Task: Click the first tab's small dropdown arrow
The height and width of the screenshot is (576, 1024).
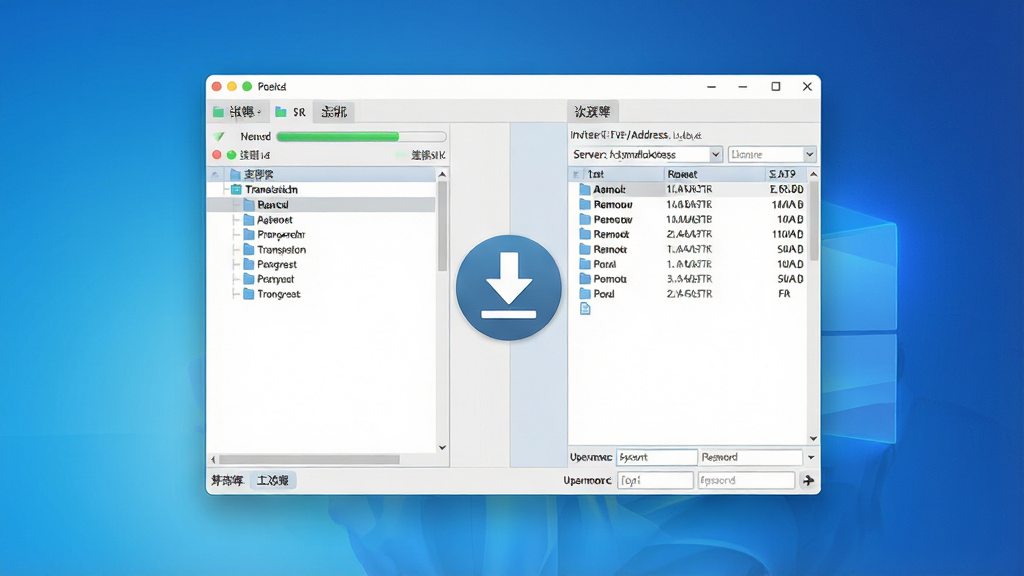Action: point(259,112)
